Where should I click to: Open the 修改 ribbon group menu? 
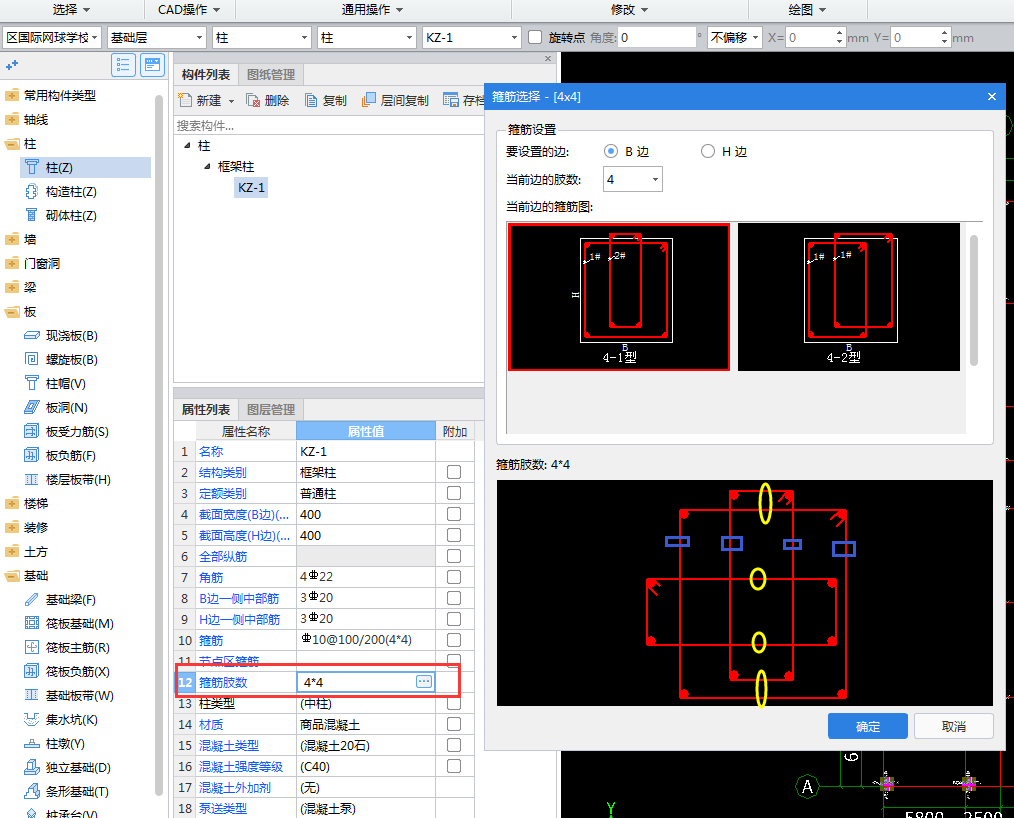[629, 10]
